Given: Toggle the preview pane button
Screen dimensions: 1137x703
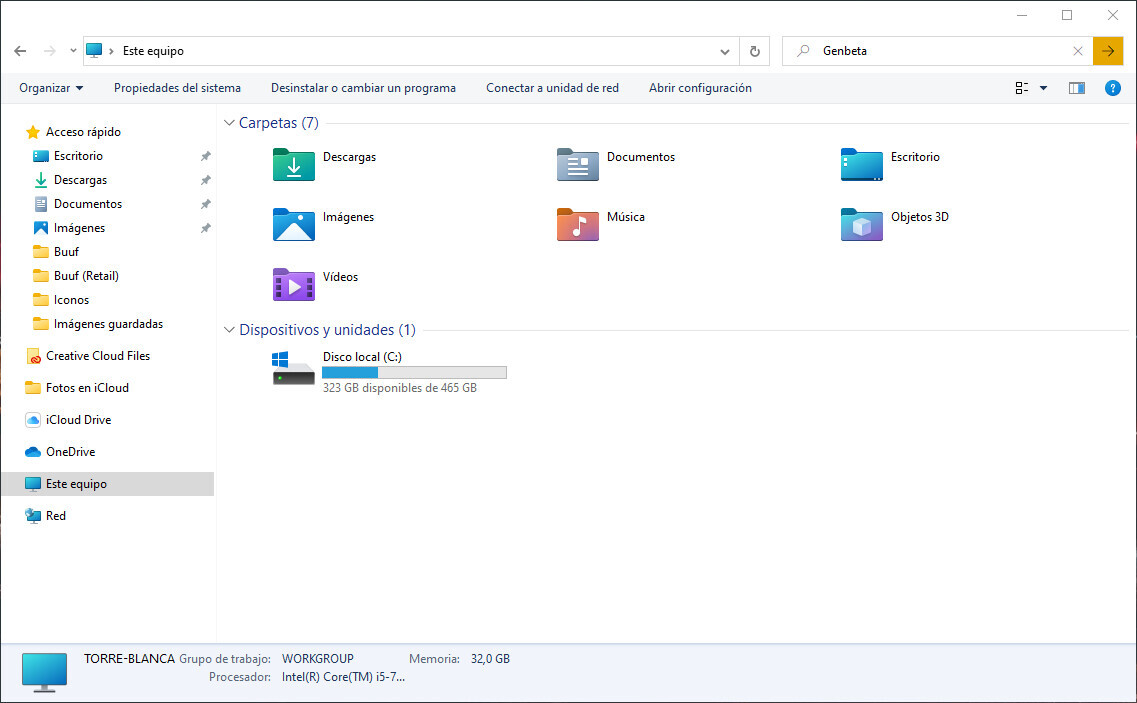Looking at the screenshot, I should point(1076,88).
